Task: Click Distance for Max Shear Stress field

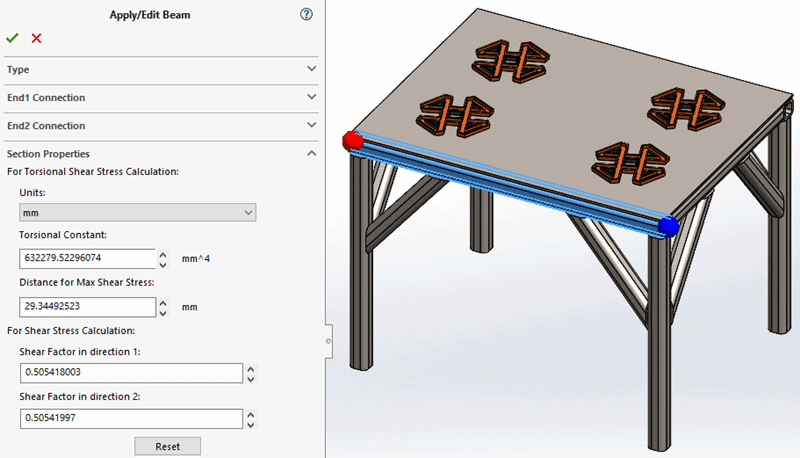Action: tap(87, 307)
